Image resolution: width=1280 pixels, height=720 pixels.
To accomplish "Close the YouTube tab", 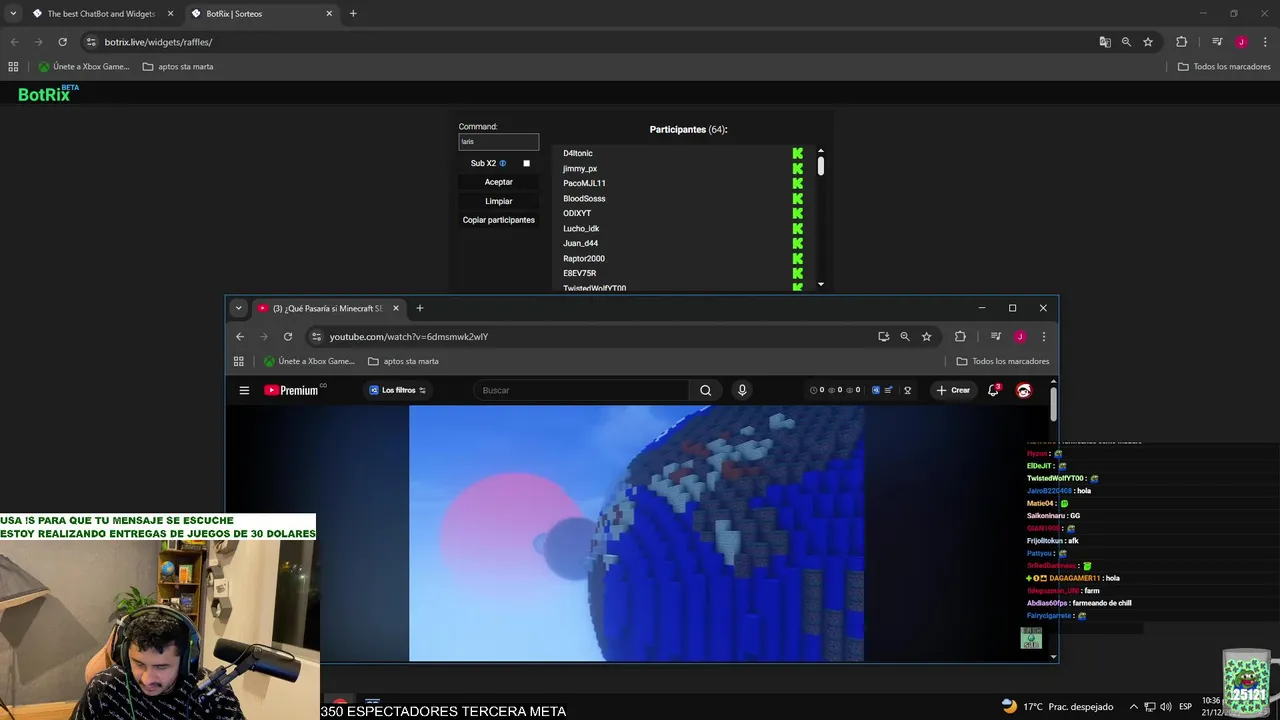I will [x=395, y=308].
